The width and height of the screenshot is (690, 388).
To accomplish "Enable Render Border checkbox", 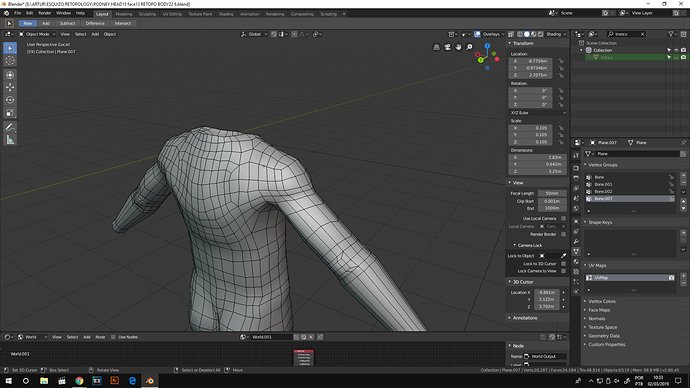I will 563,234.
